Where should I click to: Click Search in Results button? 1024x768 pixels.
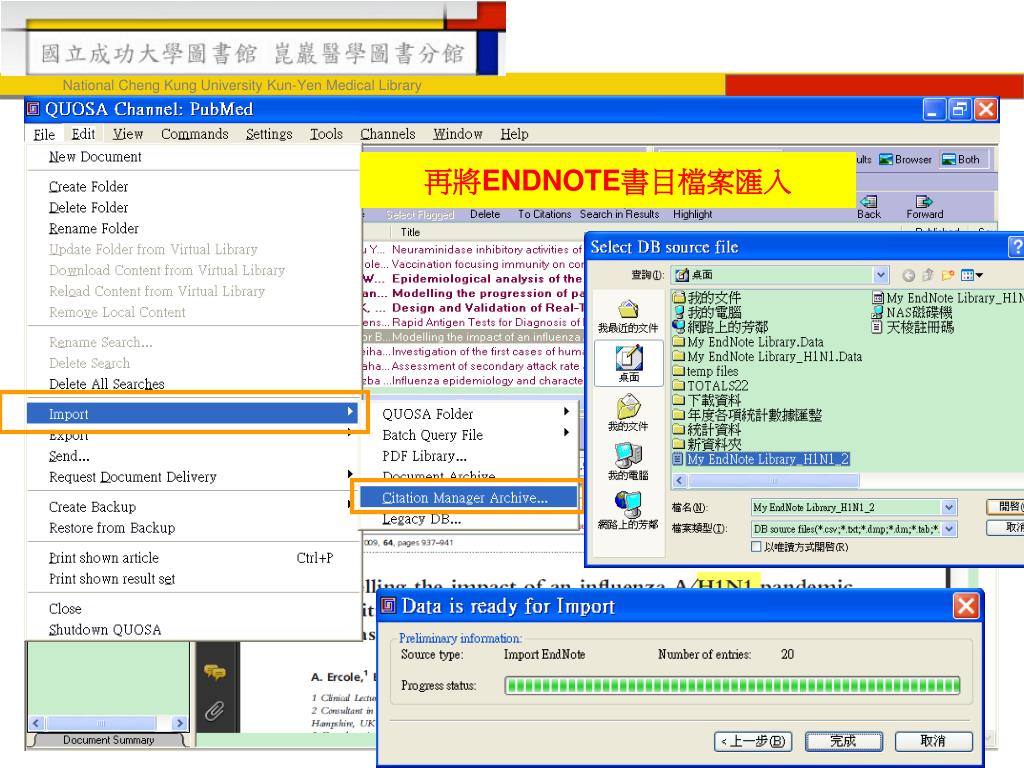619,214
